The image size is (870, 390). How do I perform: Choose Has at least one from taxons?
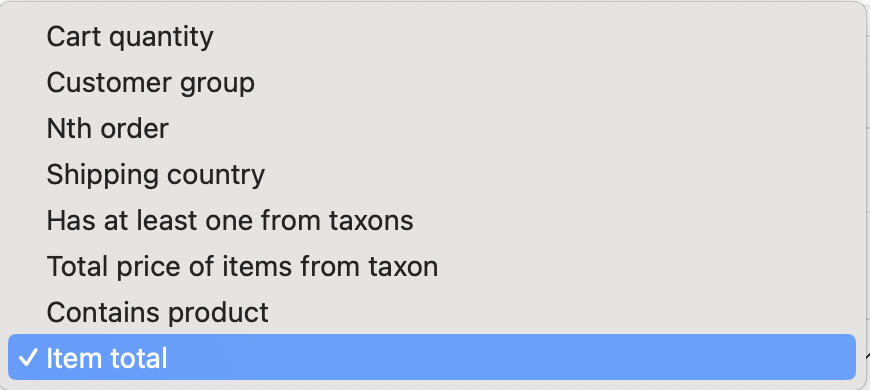(x=432, y=221)
